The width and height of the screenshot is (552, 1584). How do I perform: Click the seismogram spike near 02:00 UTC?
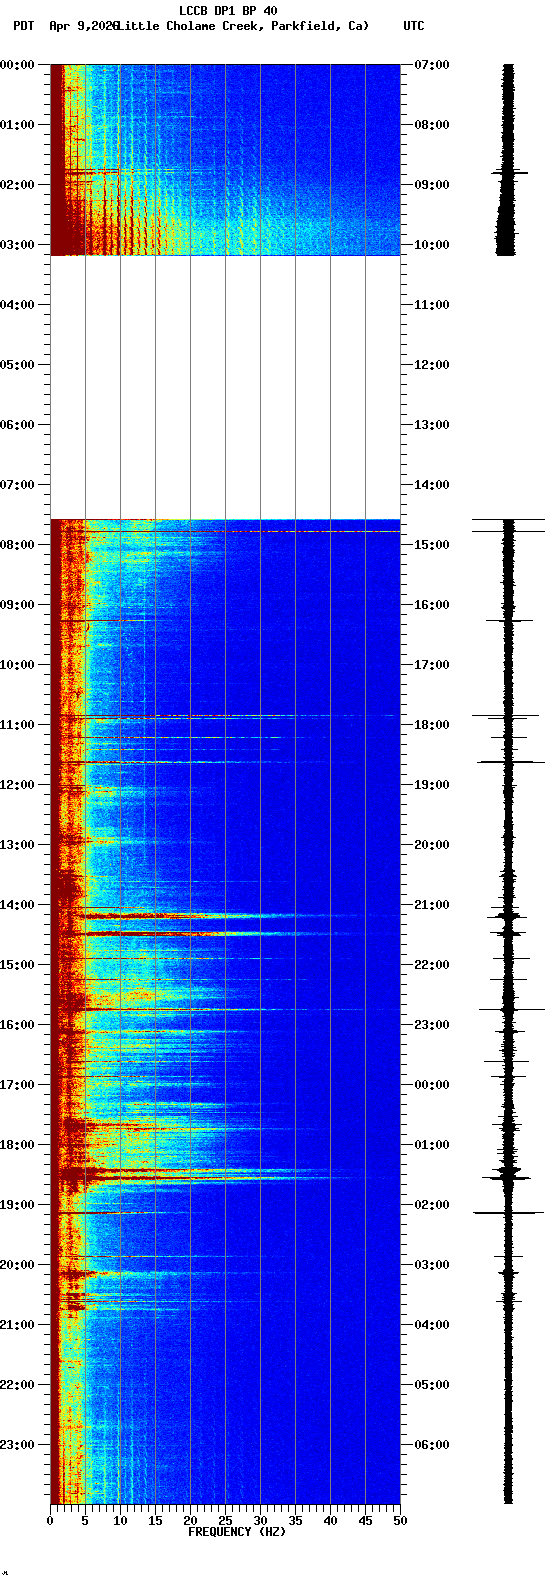pyautogui.click(x=508, y=1213)
